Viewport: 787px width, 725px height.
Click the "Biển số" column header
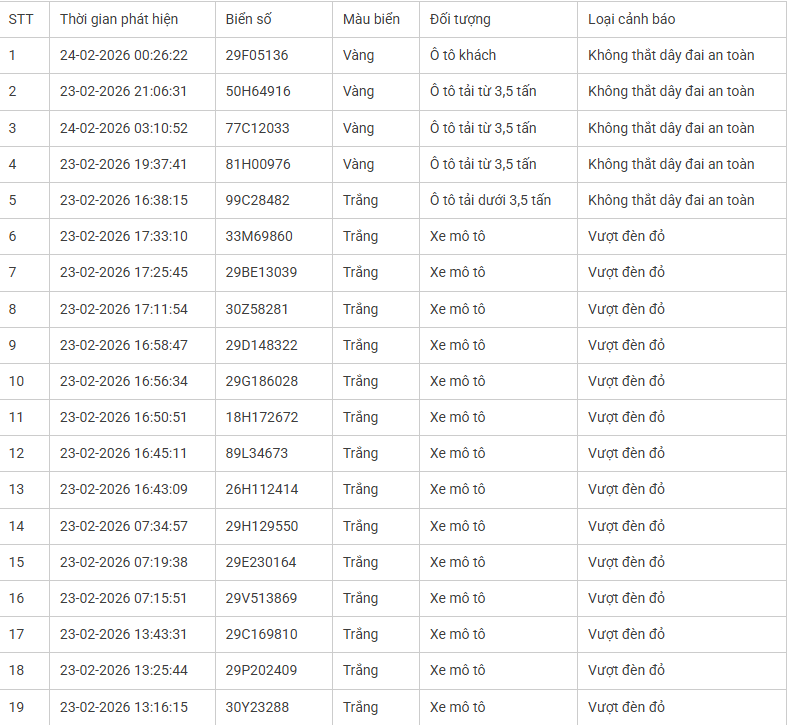pos(248,19)
